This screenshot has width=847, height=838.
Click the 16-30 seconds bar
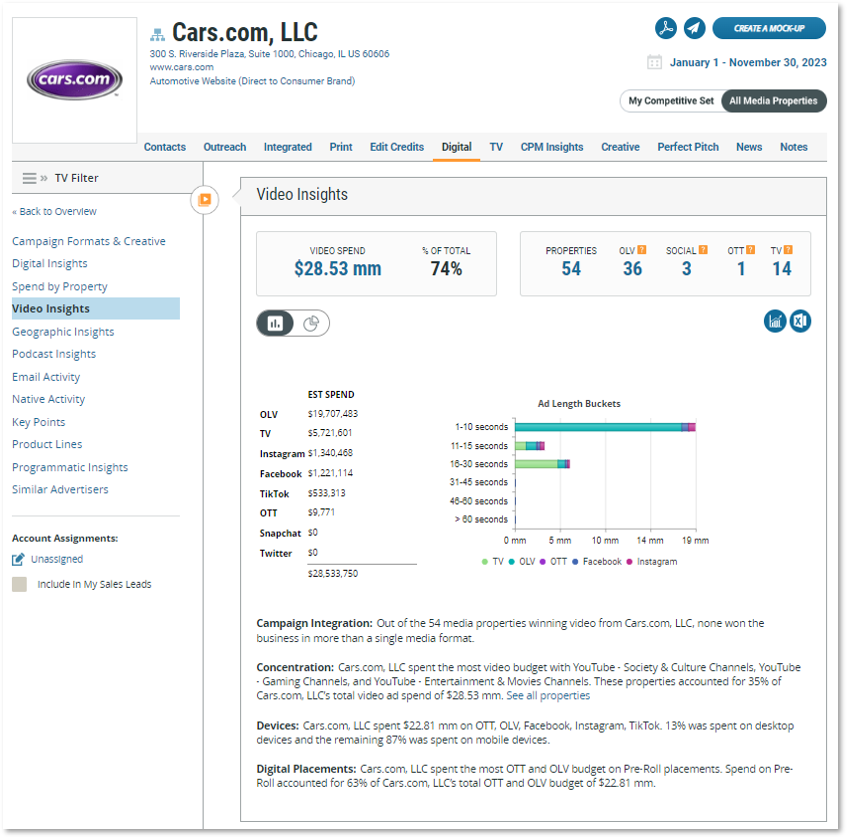pos(542,464)
